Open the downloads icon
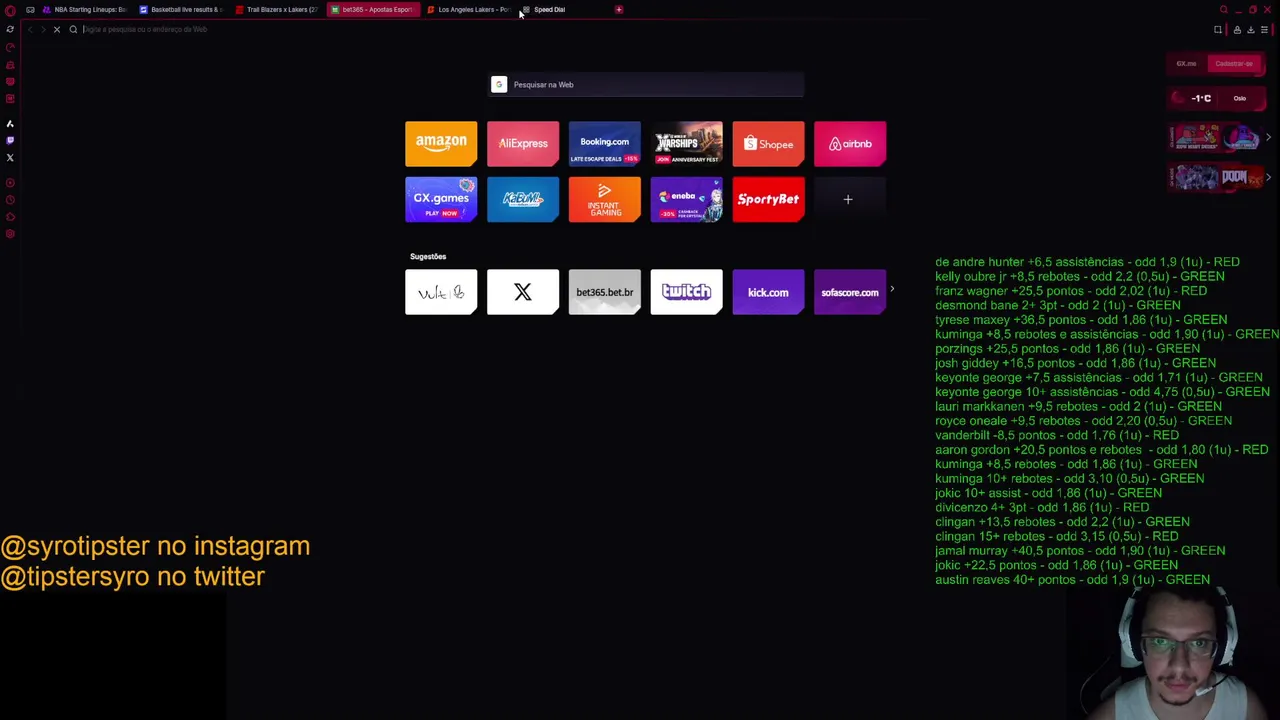This screenshot has width=1280, height=720. 1251,30
